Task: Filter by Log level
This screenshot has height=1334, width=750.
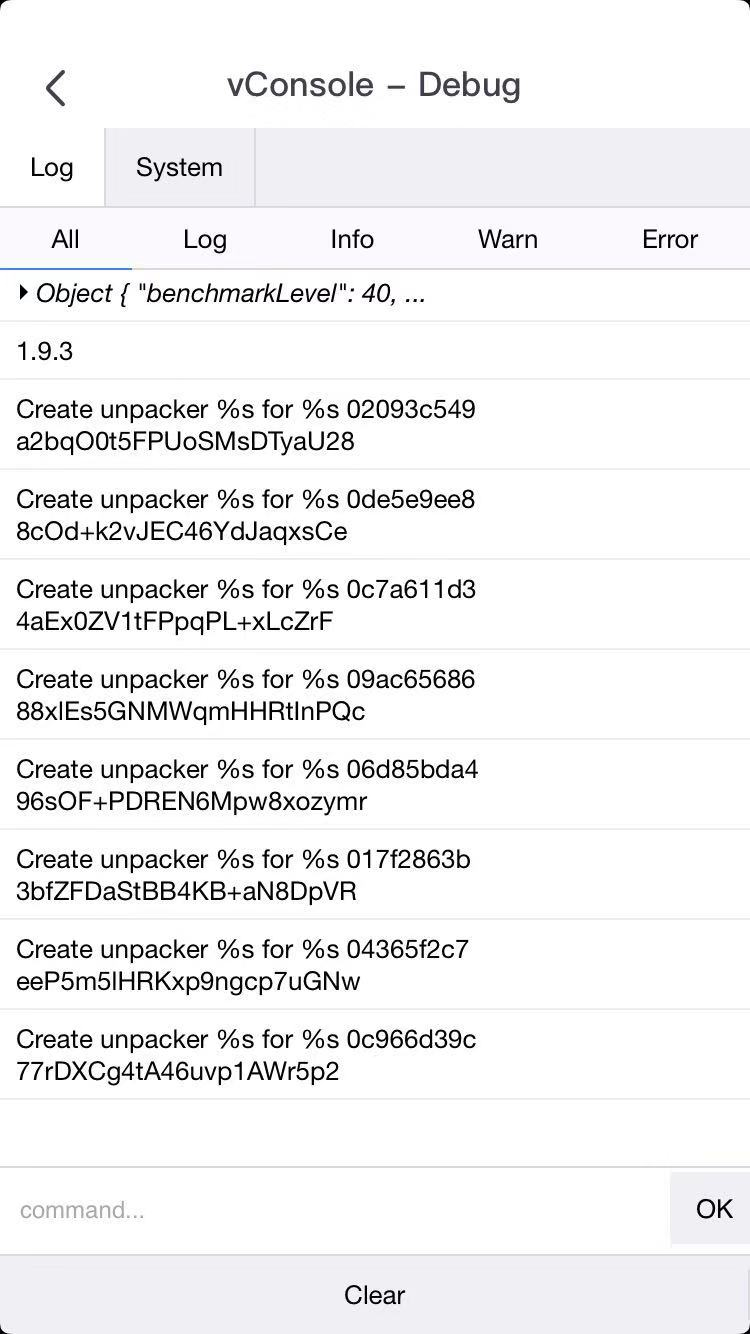Action: pyautogui.click(x=205, y=239)
